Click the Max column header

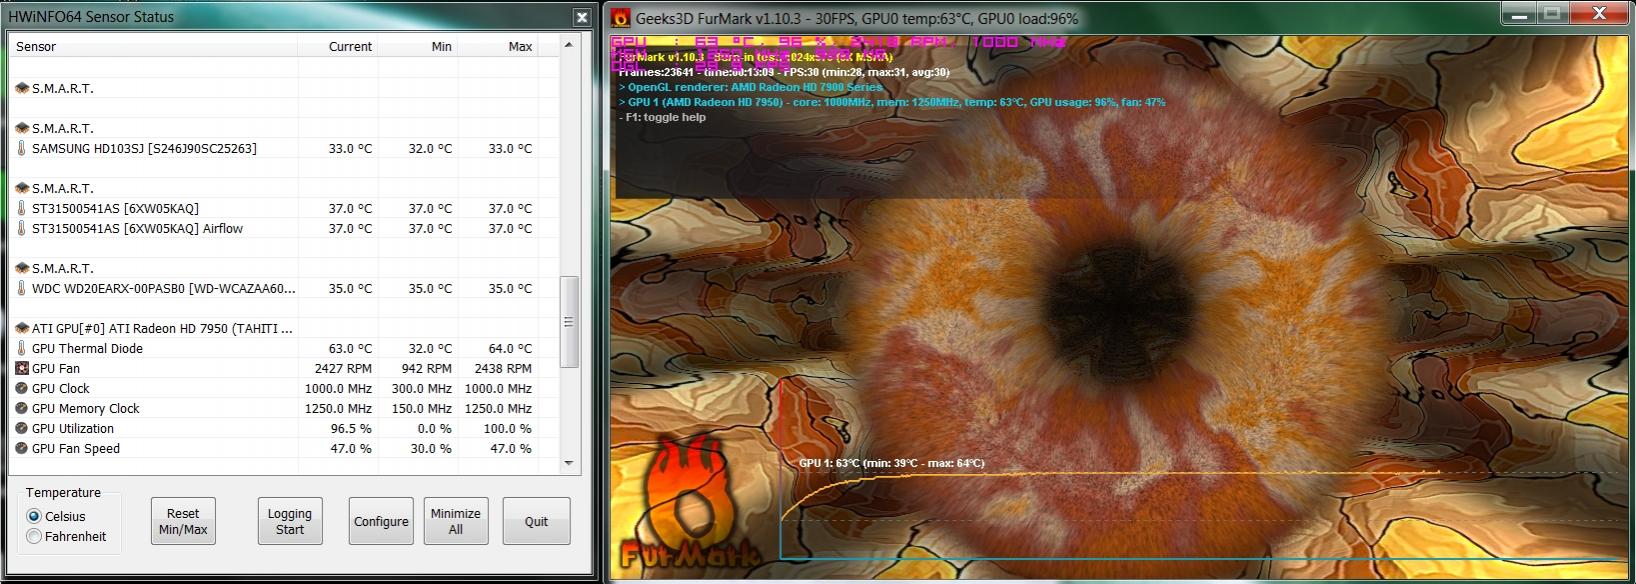coord(498,46)
